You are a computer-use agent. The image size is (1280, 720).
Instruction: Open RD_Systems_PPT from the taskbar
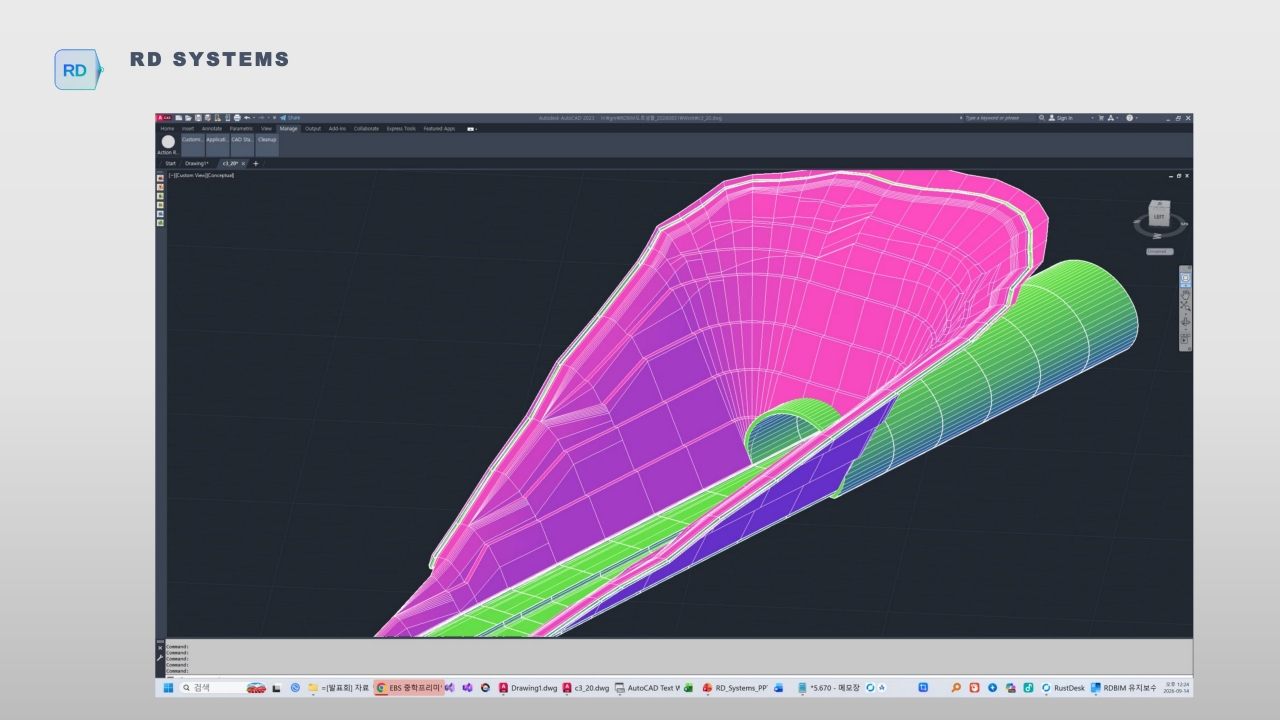click(735, 688)
